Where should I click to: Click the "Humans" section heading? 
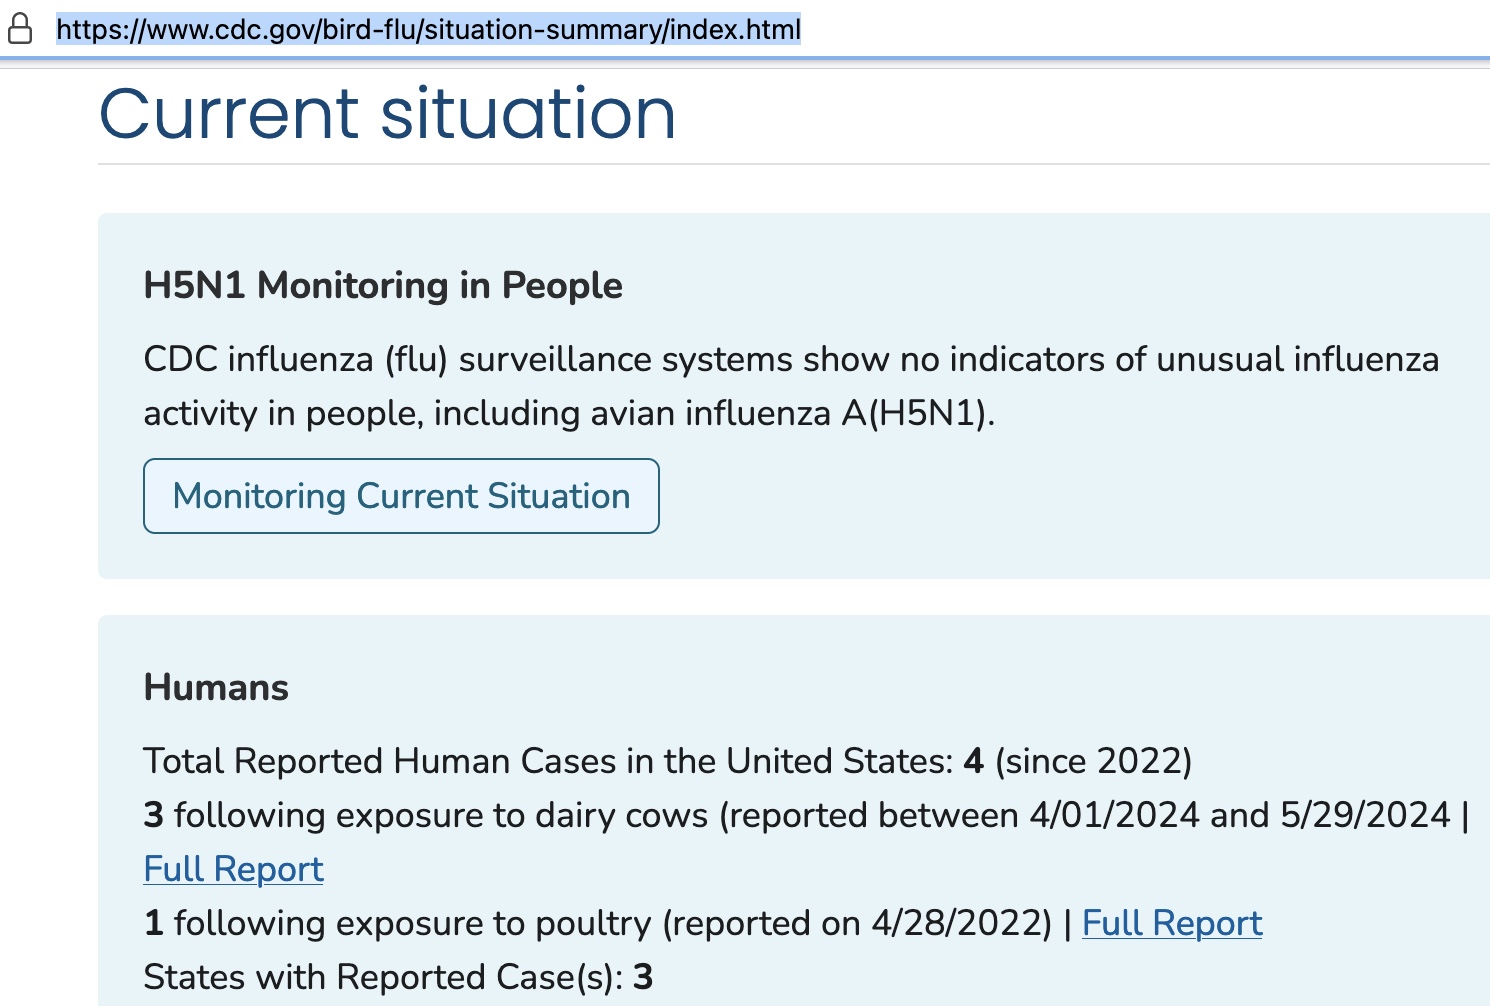[216, 688]
